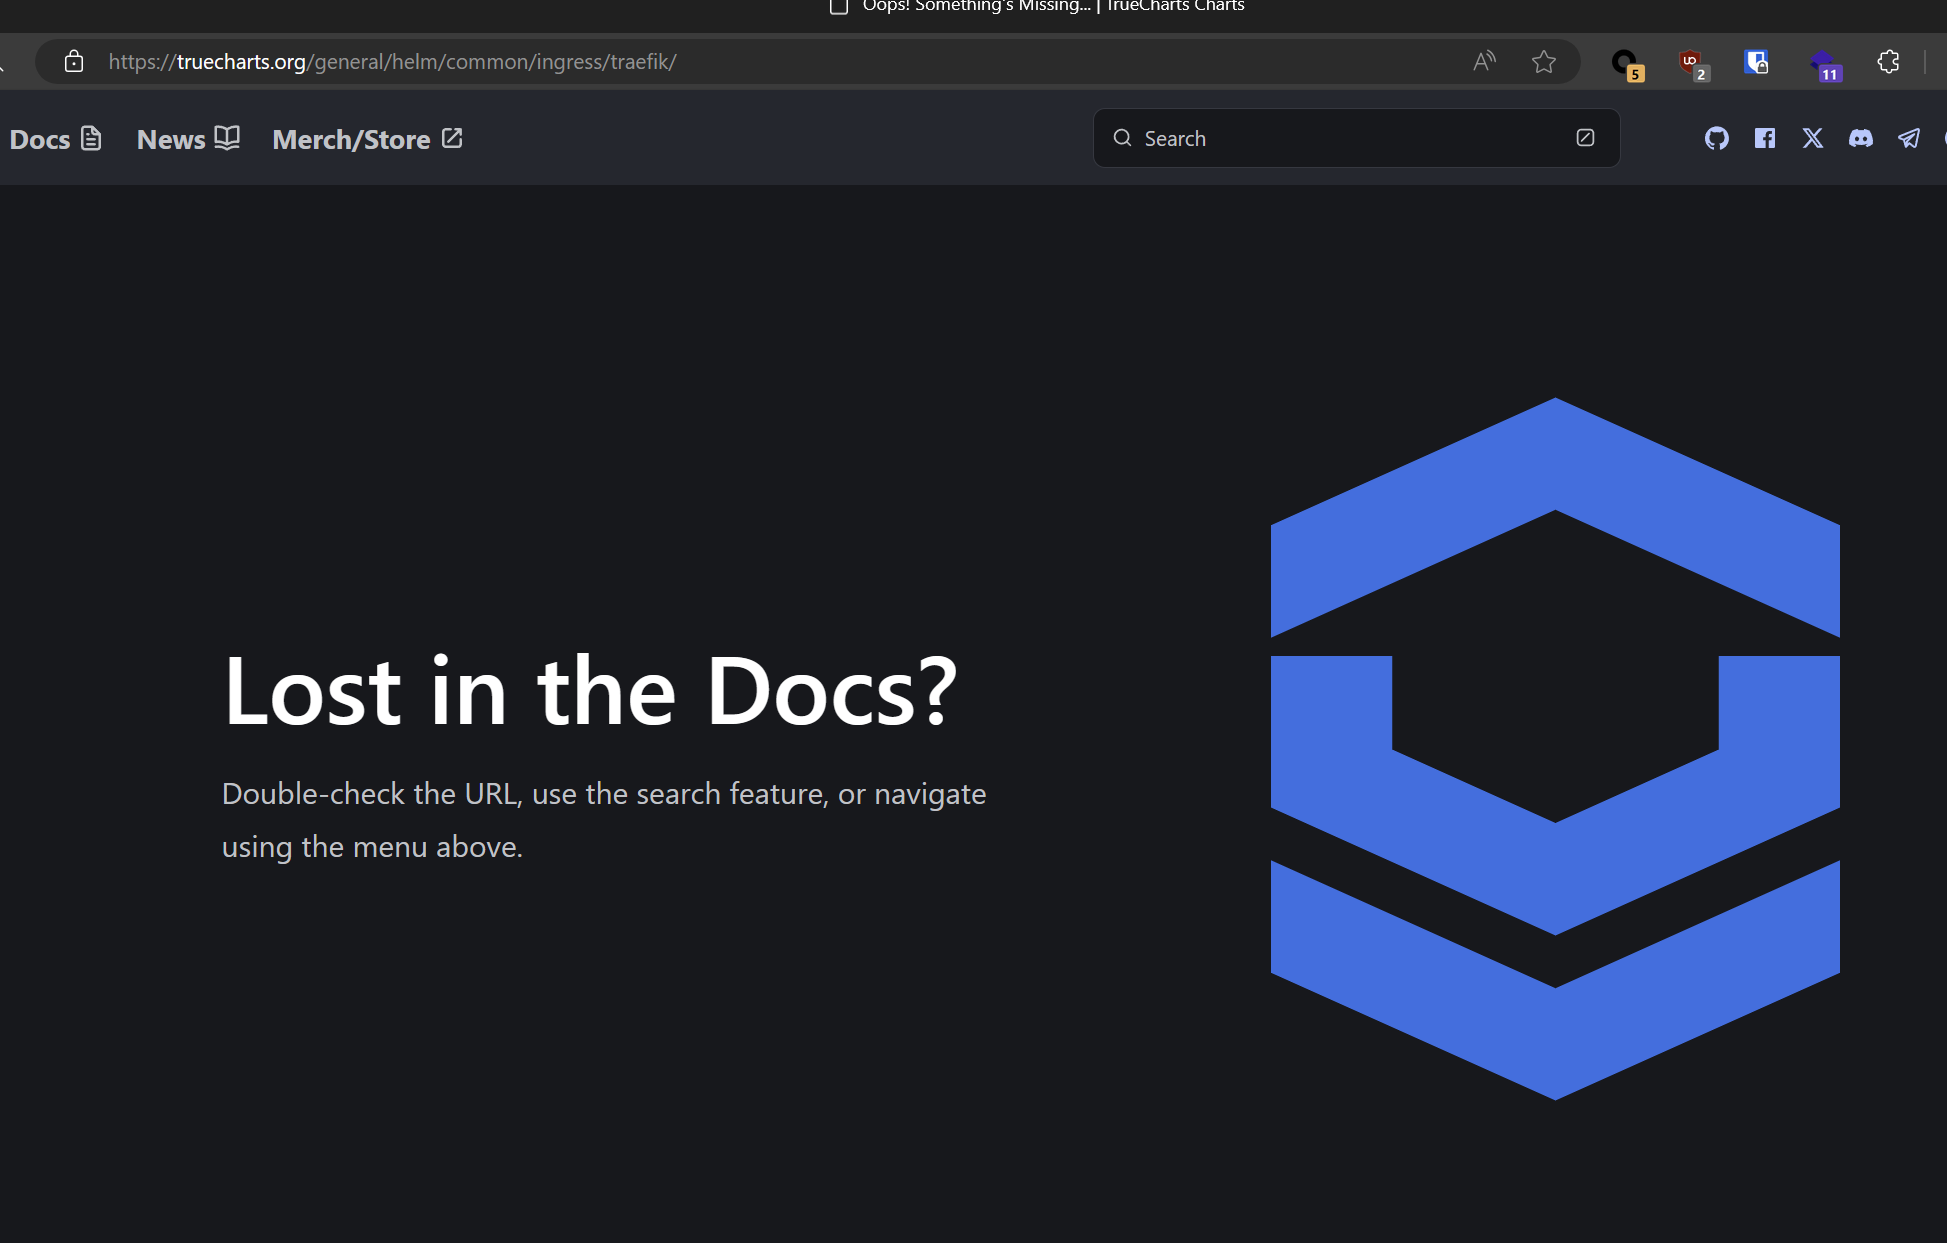
Task: Open the TrueCharts GitHub link icon
Action: (x=1716, y=138)
